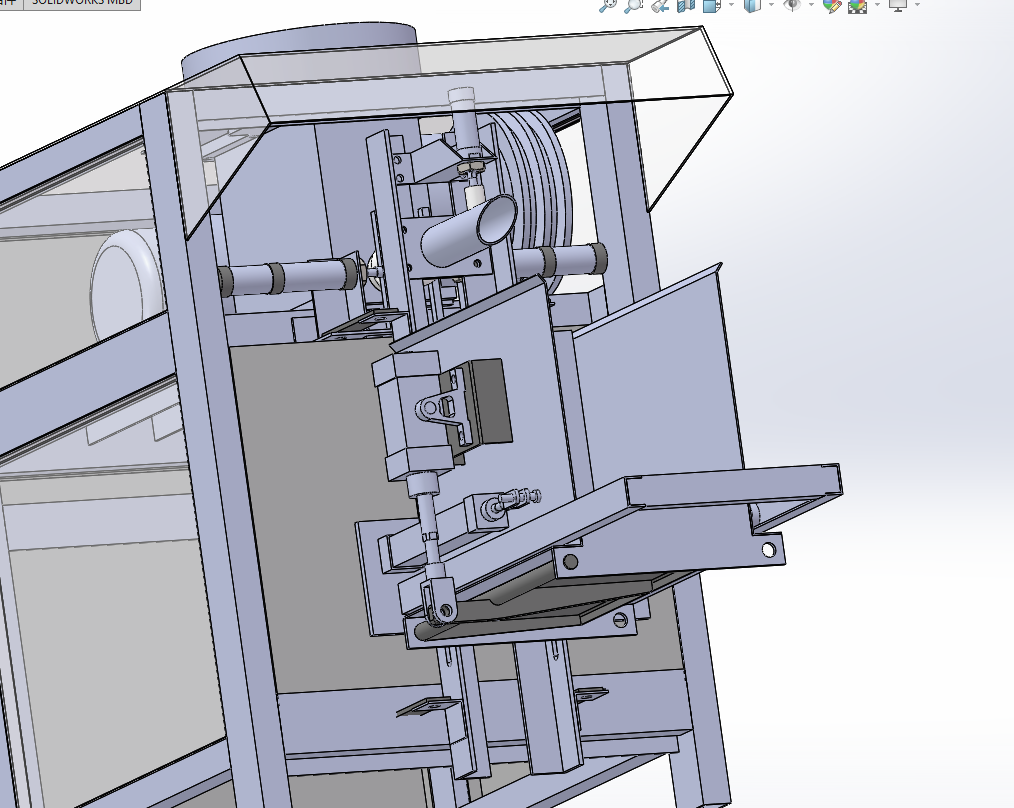Expand the Hide/Show Items dropdown arrow
Image resolution: width=1014 pixels, height=808 pixels.
point(812,5)
